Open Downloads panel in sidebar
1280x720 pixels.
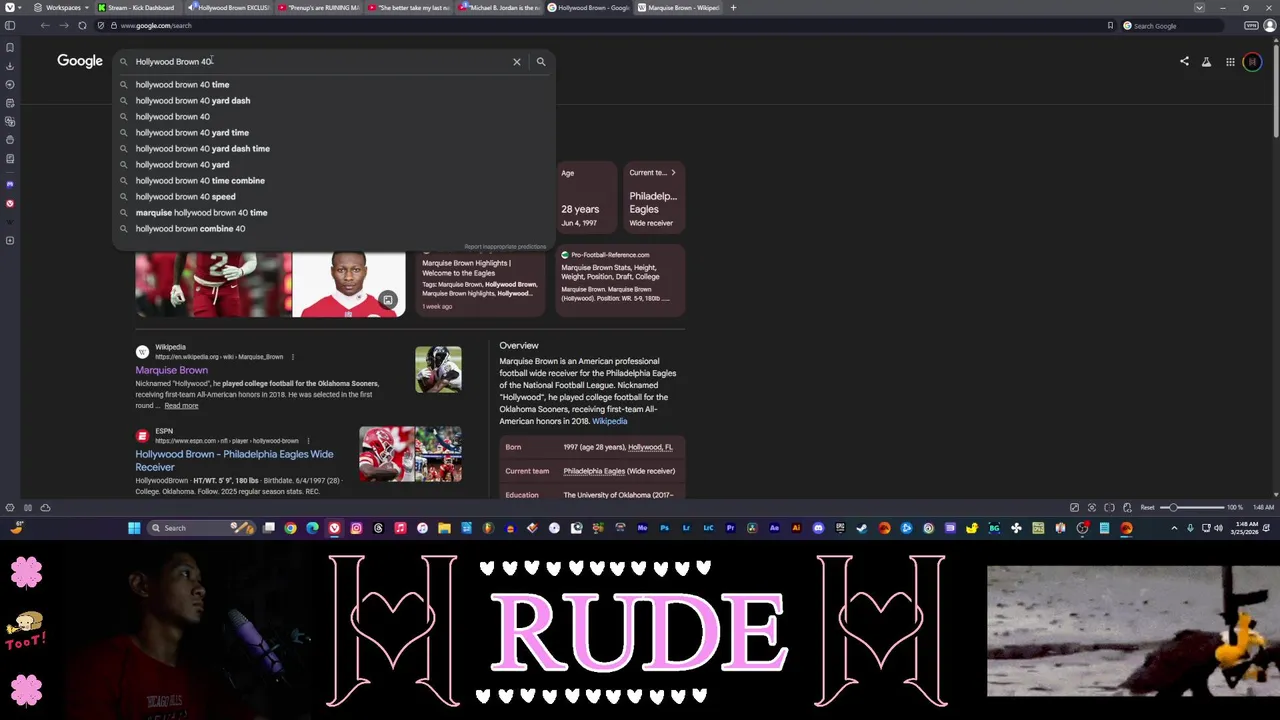click(10, 66)
